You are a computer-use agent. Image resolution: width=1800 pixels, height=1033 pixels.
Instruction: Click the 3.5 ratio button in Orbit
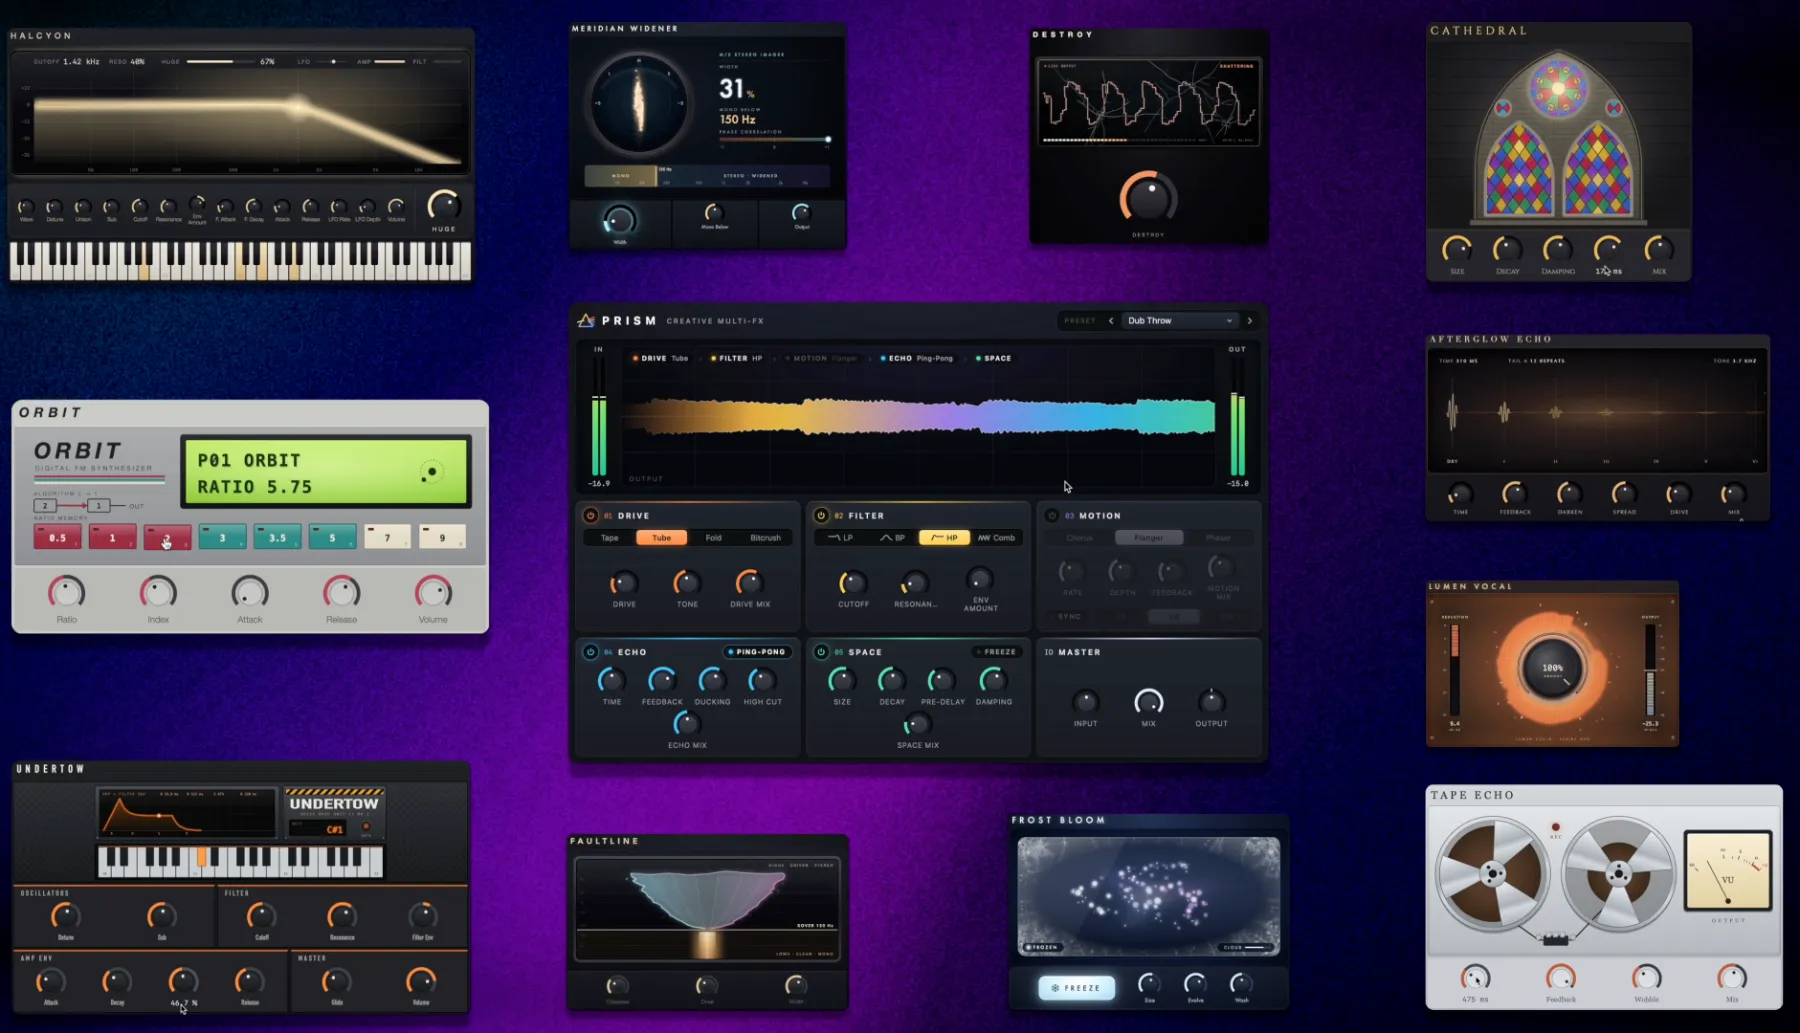coord(277,537)
